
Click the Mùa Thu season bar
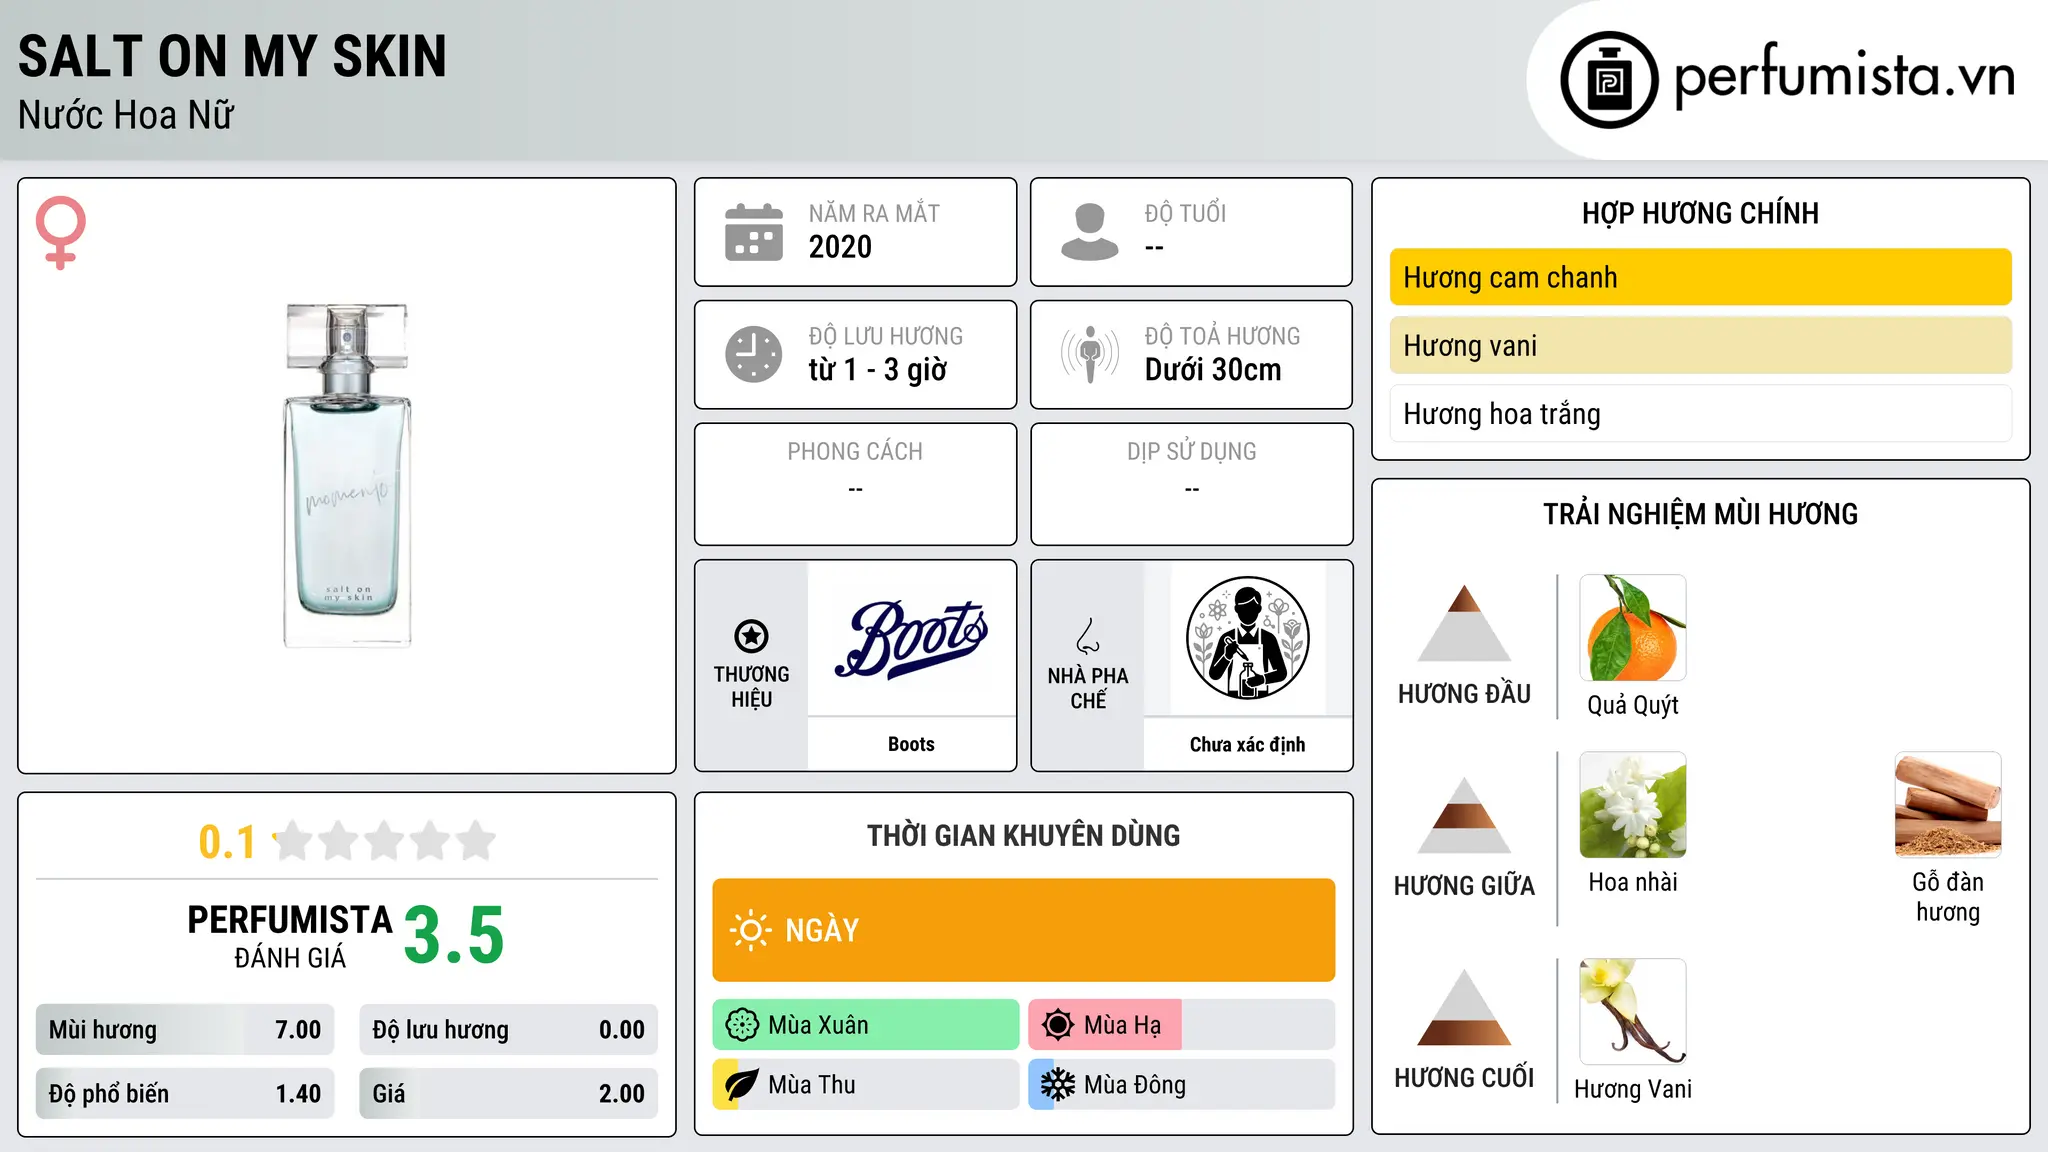pyautogui.click(x=866, y=1085)
